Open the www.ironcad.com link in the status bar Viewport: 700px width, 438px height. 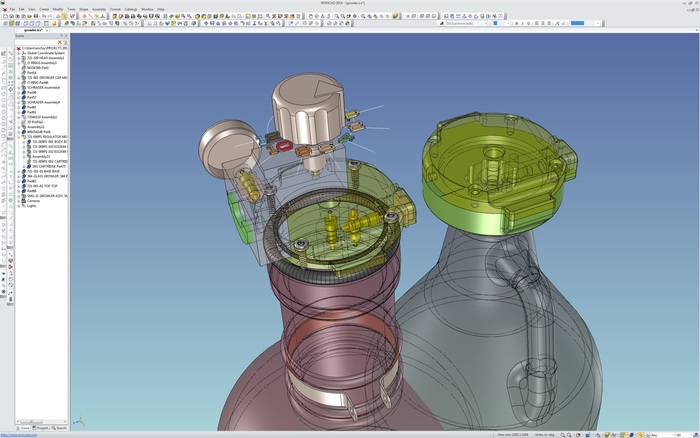(19, 435)
